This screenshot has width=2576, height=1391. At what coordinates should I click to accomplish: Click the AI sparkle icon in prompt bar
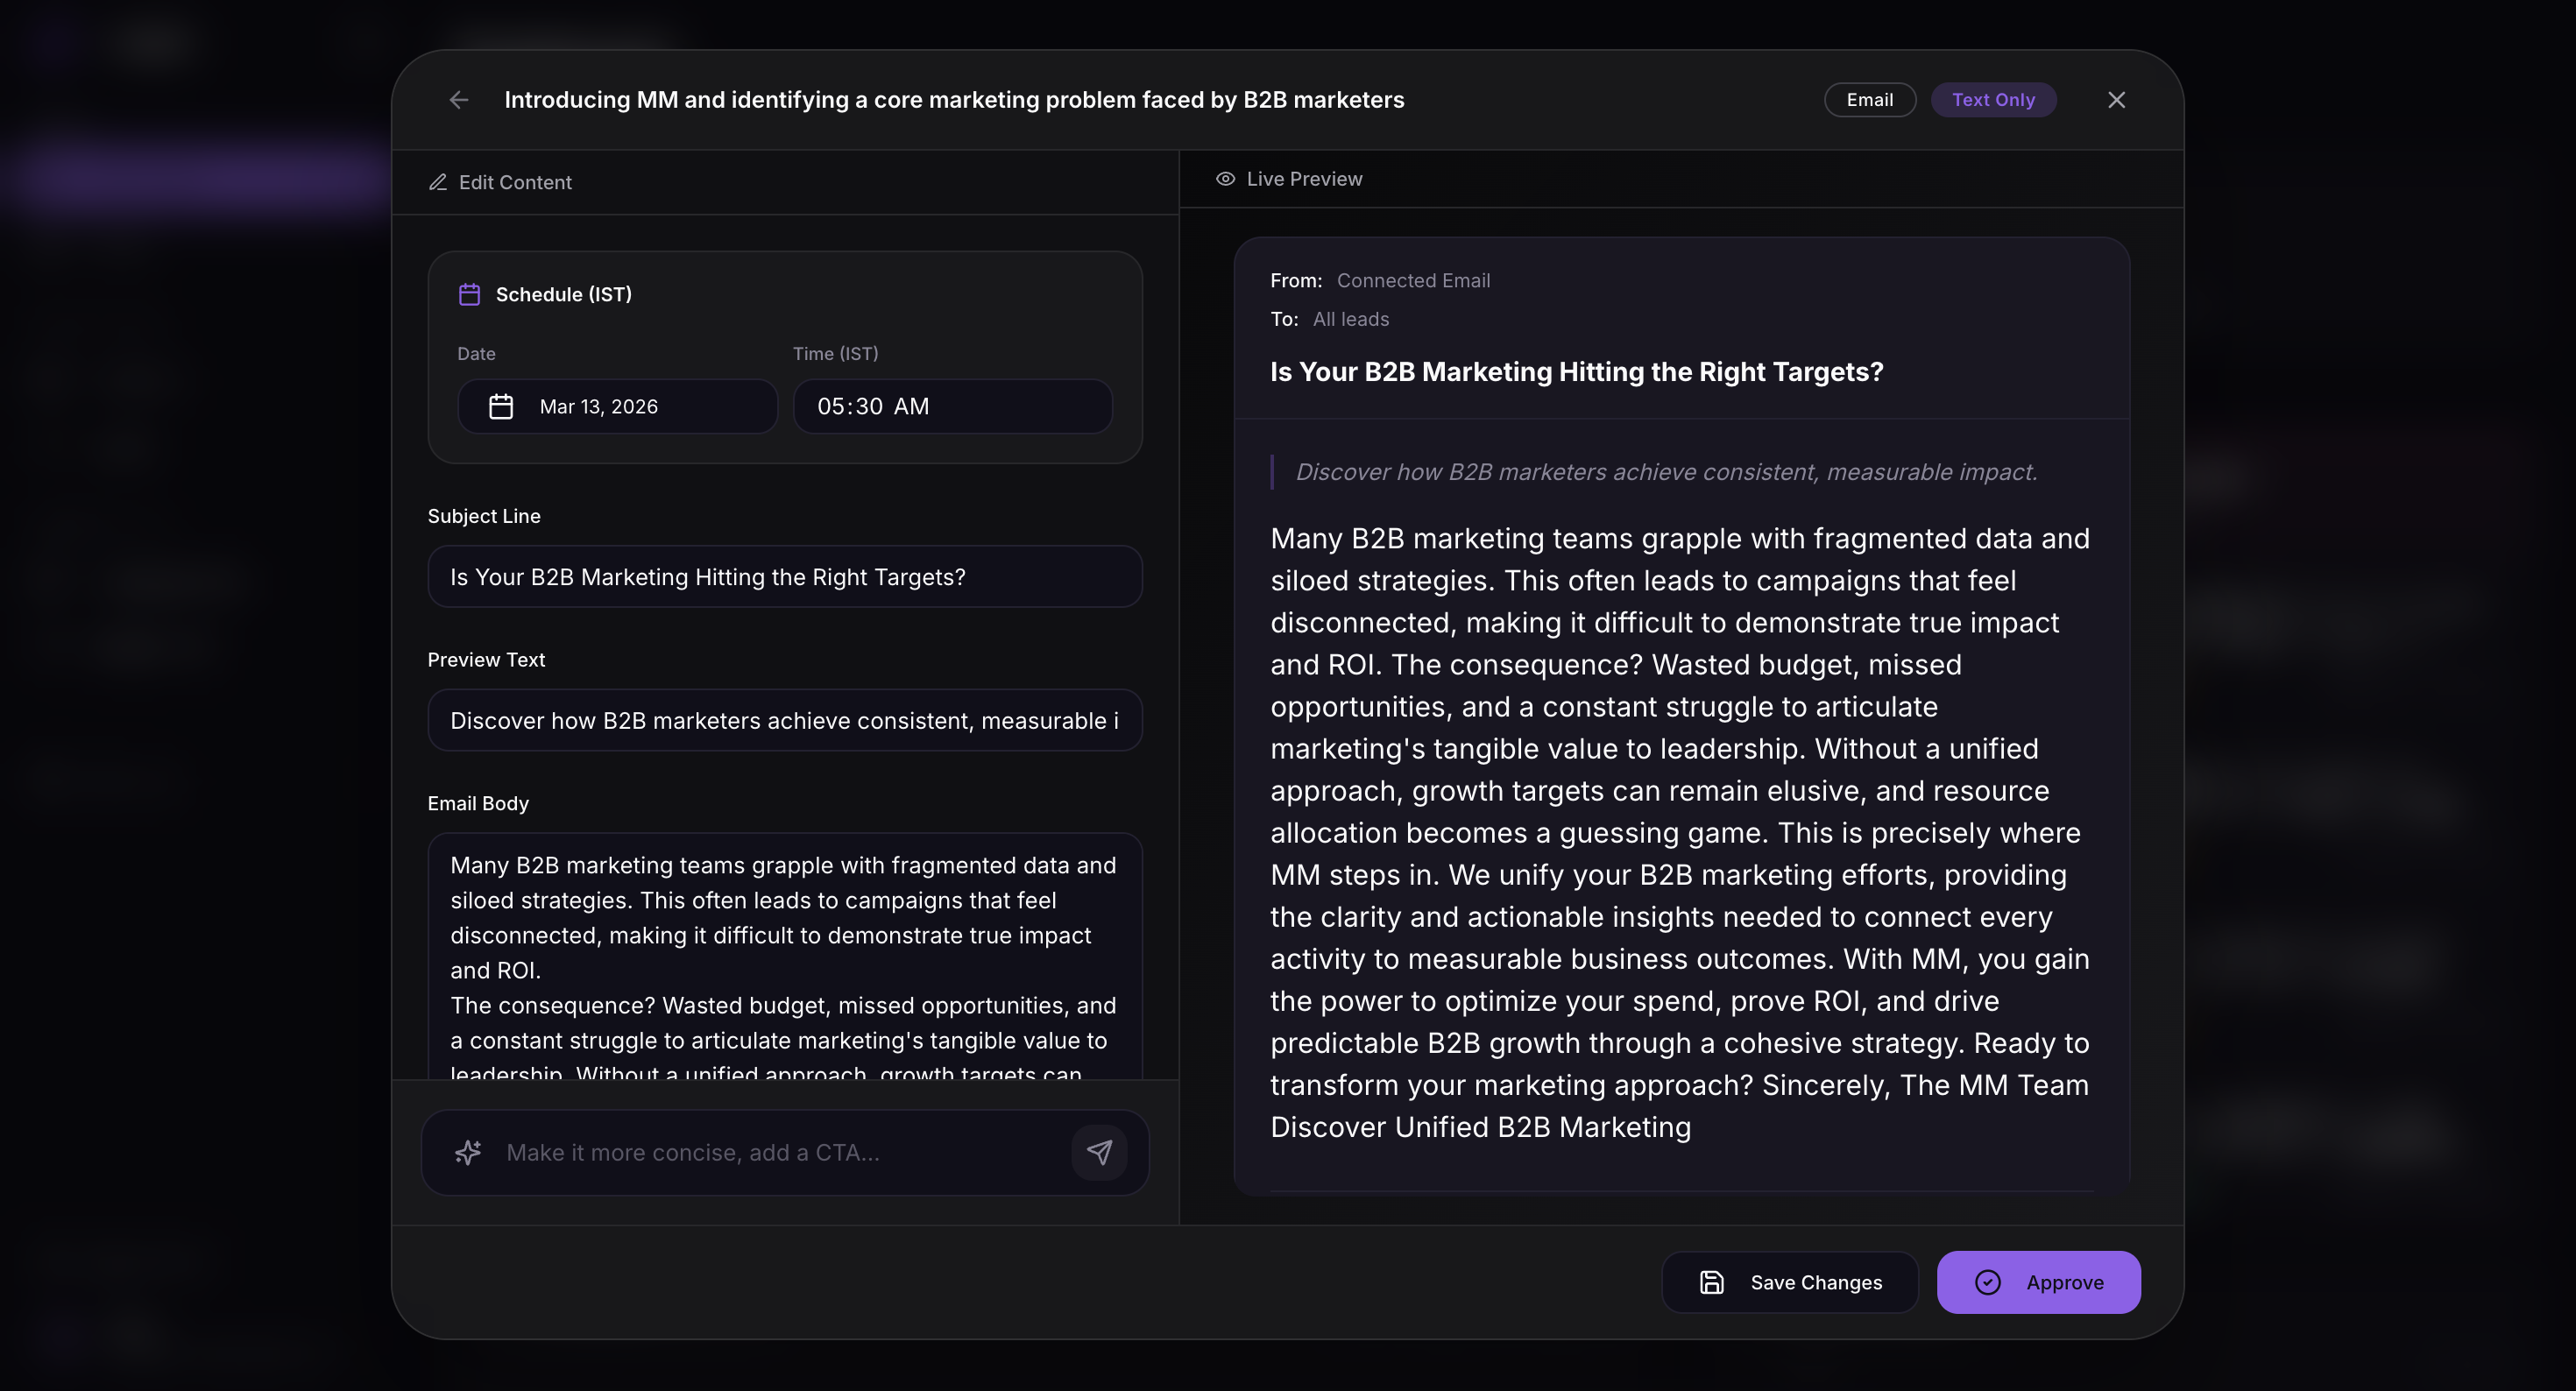click(468, 1152)
